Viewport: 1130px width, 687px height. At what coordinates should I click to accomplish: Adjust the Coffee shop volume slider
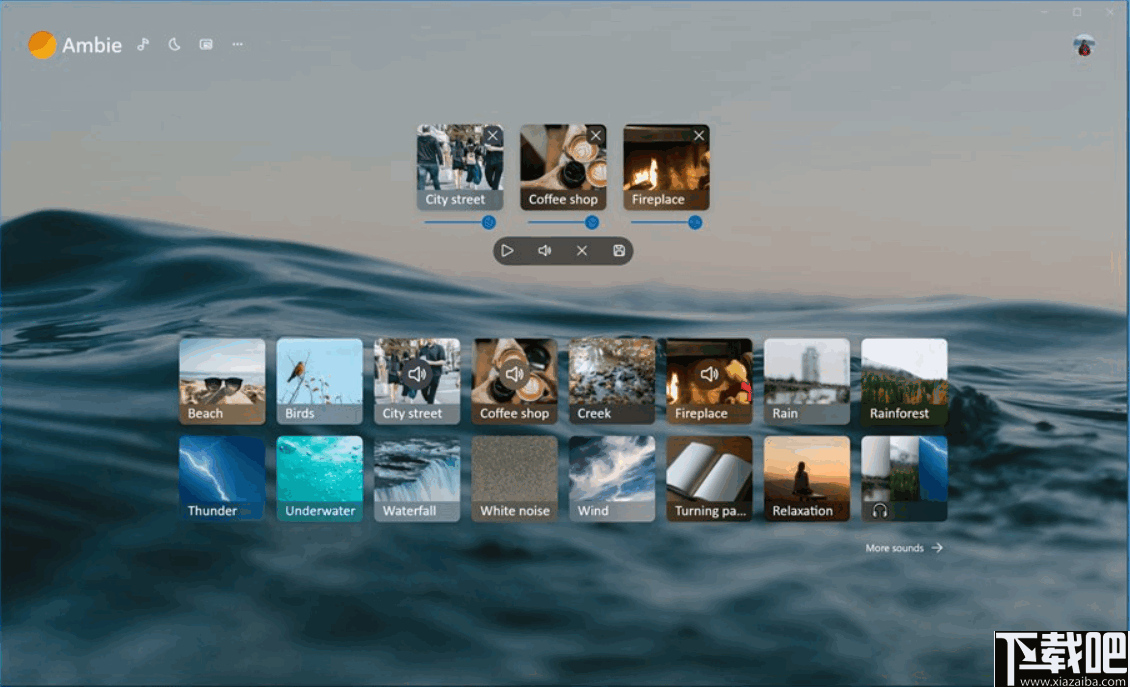coord(563,222)
